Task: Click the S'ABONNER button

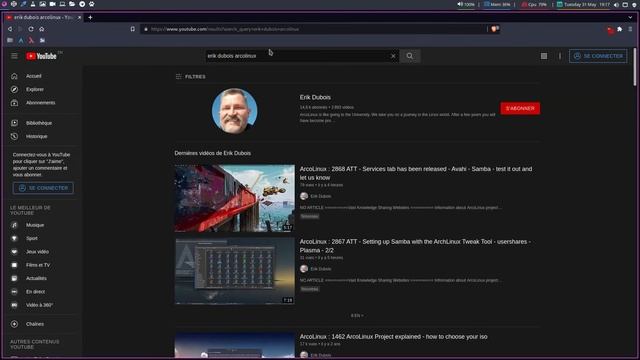Action: click(x=520, y=109)
